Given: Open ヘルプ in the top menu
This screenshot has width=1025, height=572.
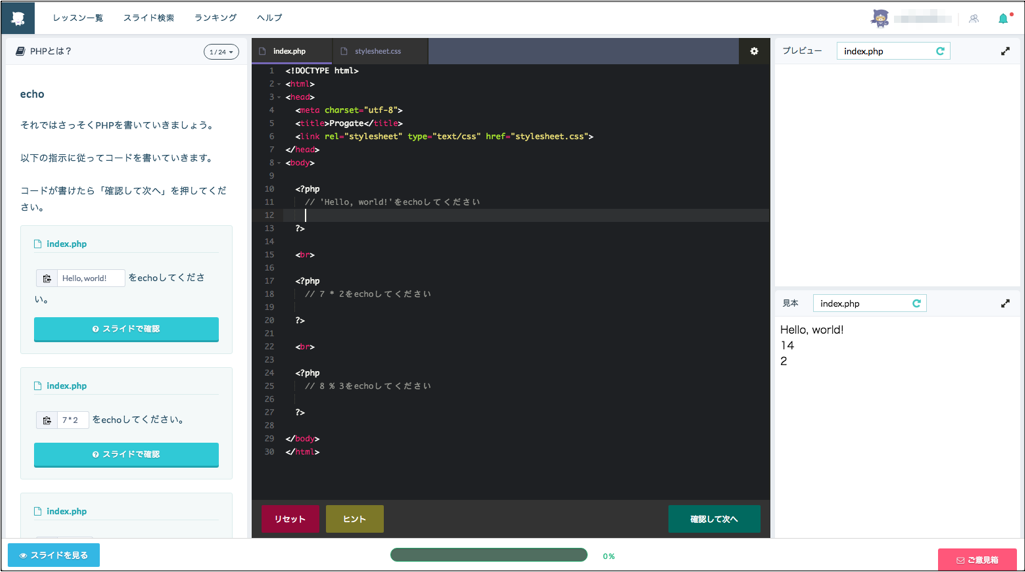Looking at the screenshot, I should pos(269,18).
